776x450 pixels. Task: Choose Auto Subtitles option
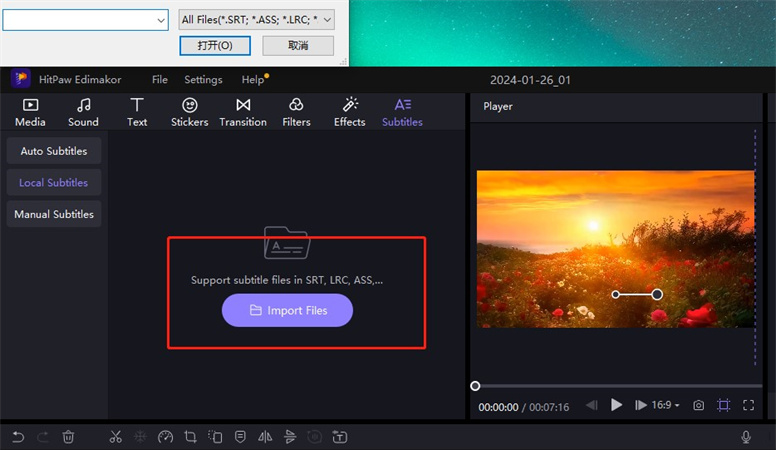[x=54, y=151]
